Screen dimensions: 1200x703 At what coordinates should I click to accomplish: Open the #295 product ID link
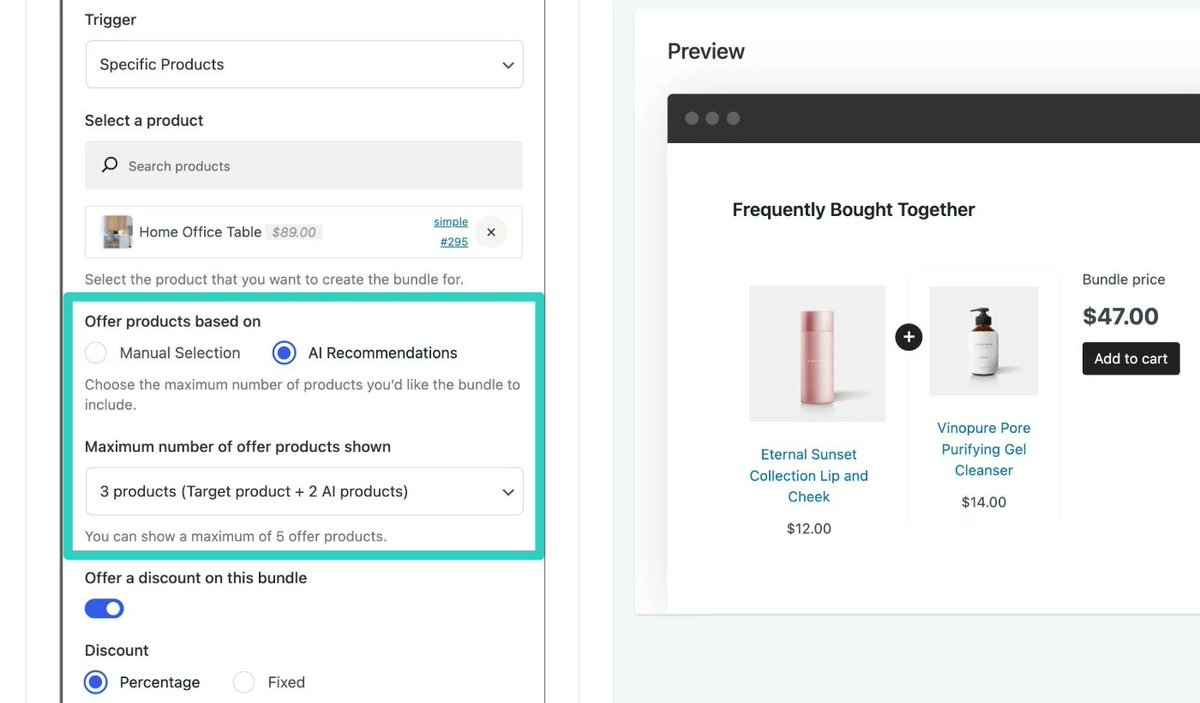454,242
